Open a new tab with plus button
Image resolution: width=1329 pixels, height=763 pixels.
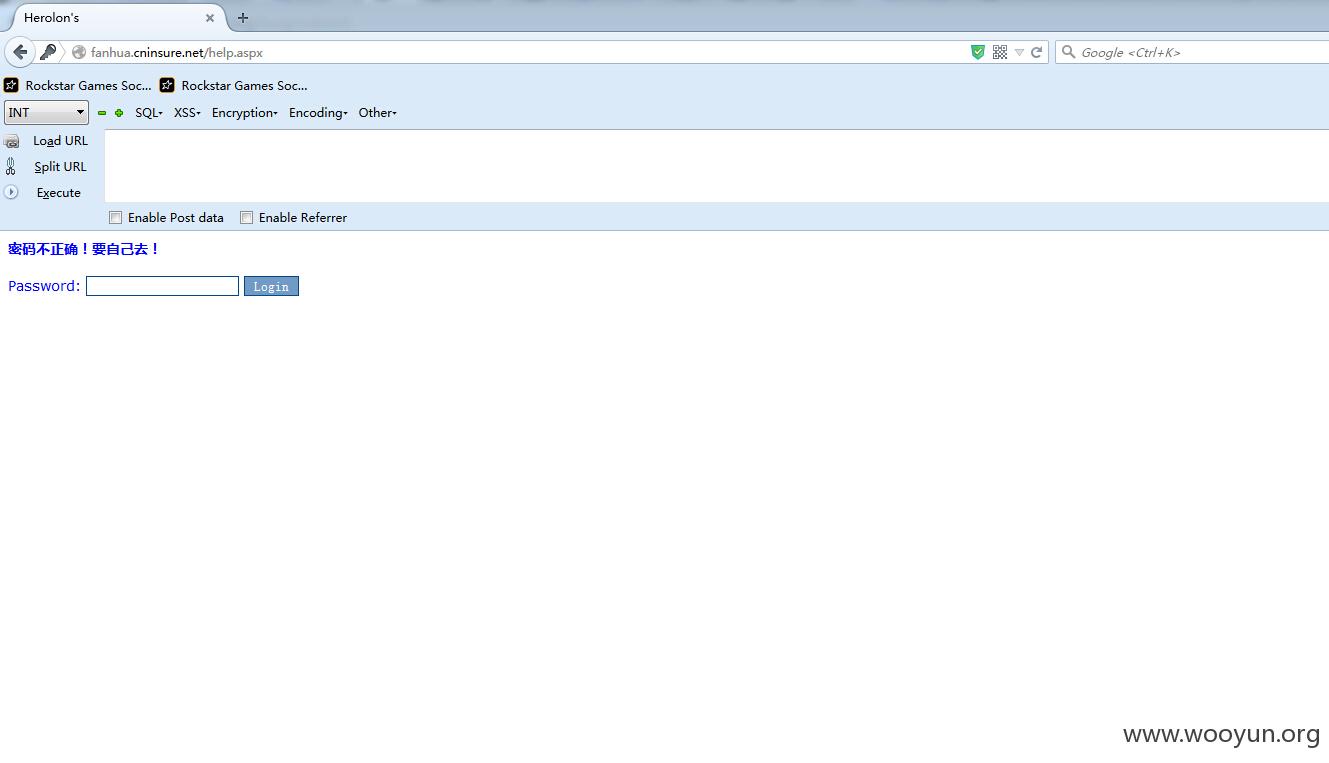tap(243, 17)
